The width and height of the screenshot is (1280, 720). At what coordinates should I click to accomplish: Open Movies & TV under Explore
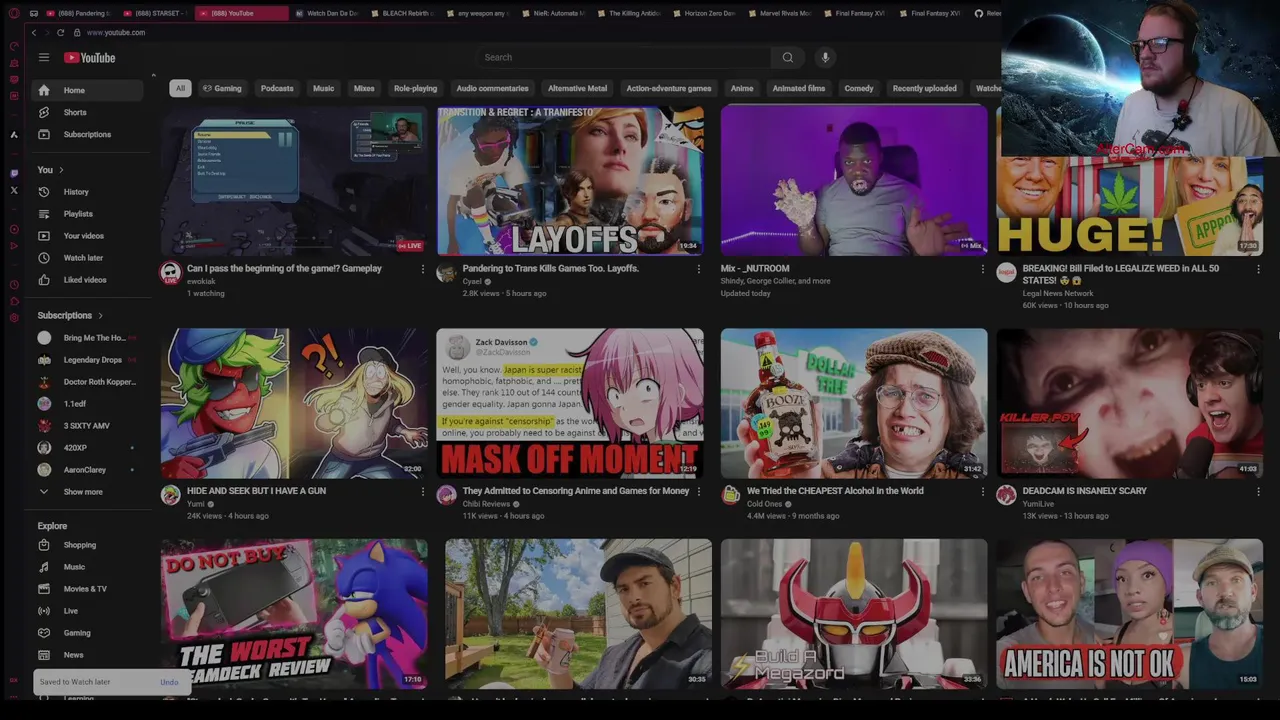[87, 589]
